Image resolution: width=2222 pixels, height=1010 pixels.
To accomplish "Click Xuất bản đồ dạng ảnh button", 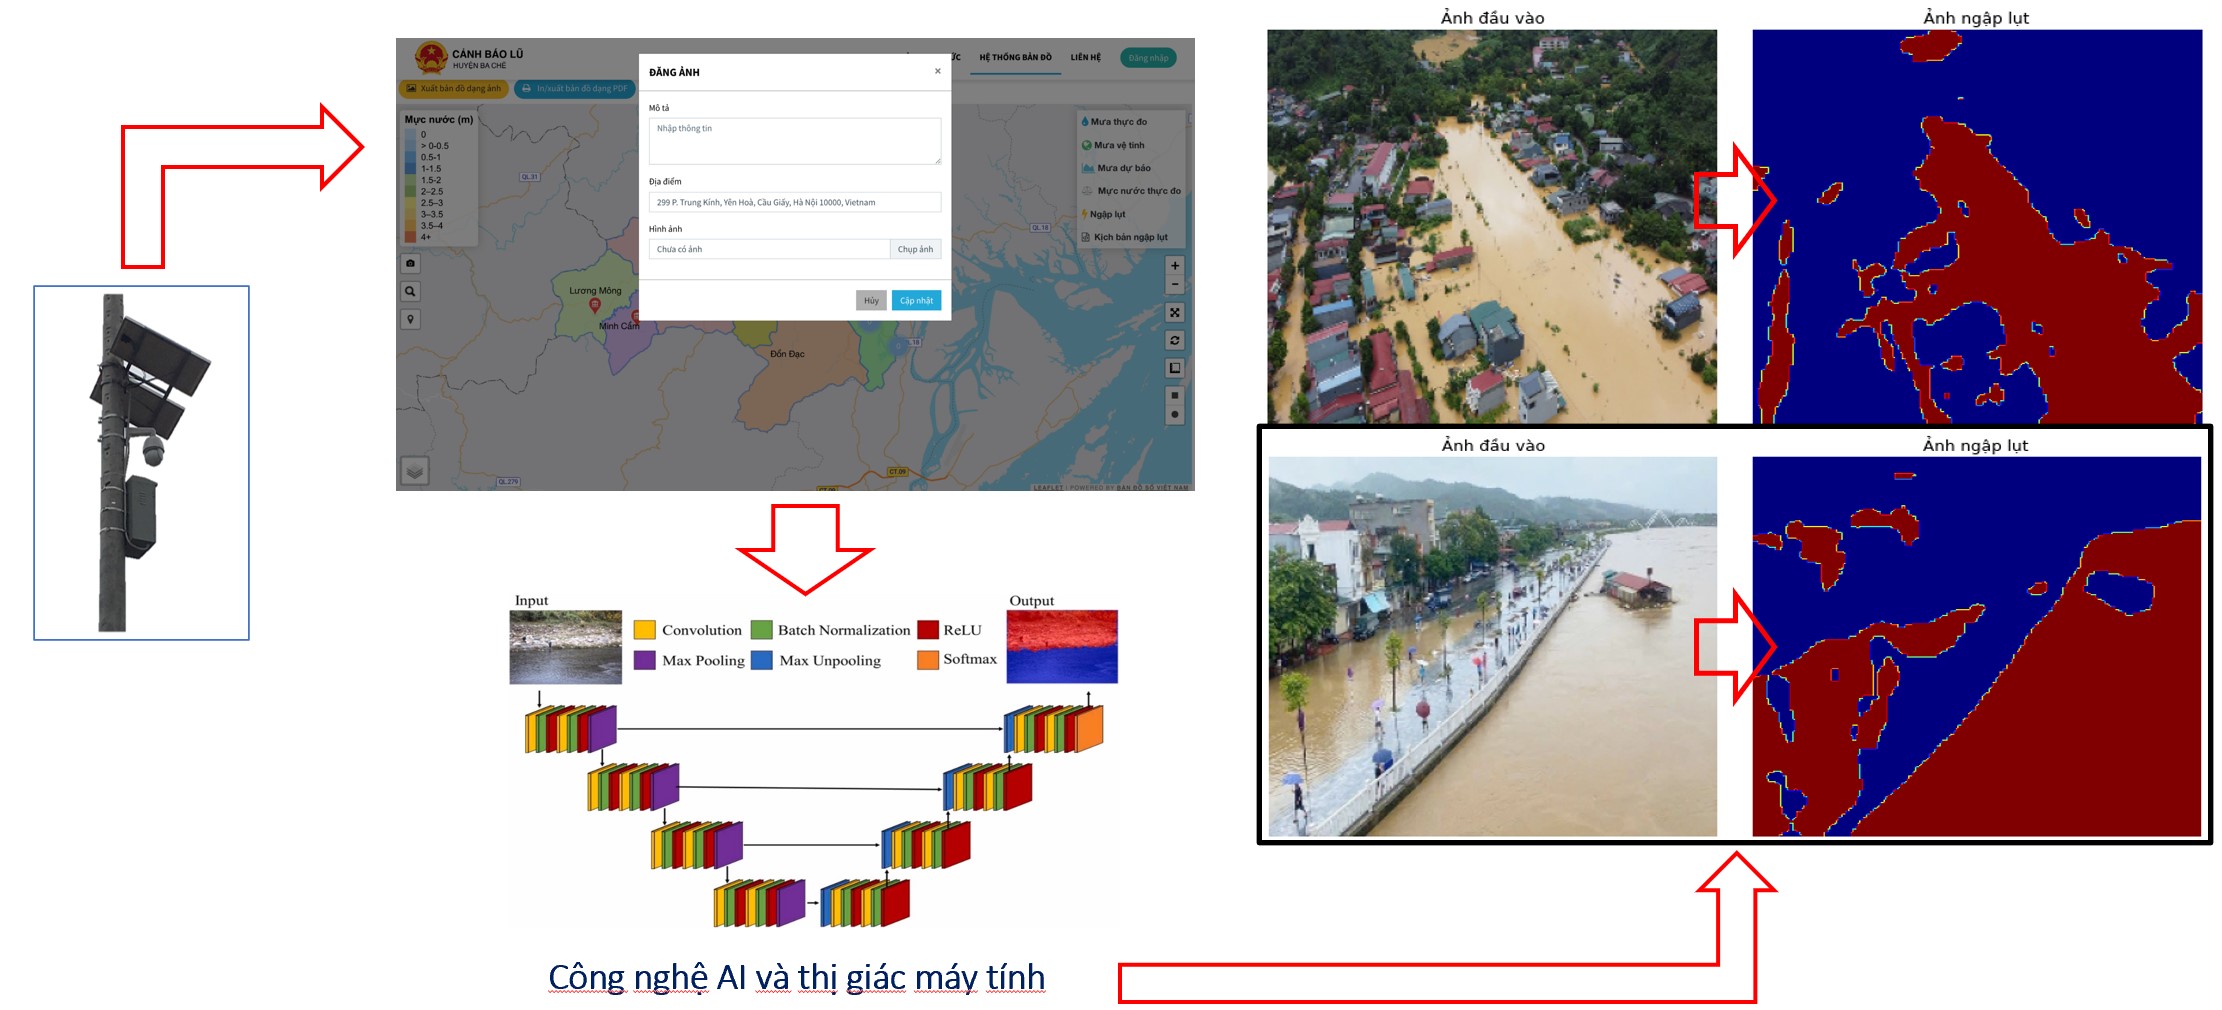I will pyautogui.click(x=454, y=89).
